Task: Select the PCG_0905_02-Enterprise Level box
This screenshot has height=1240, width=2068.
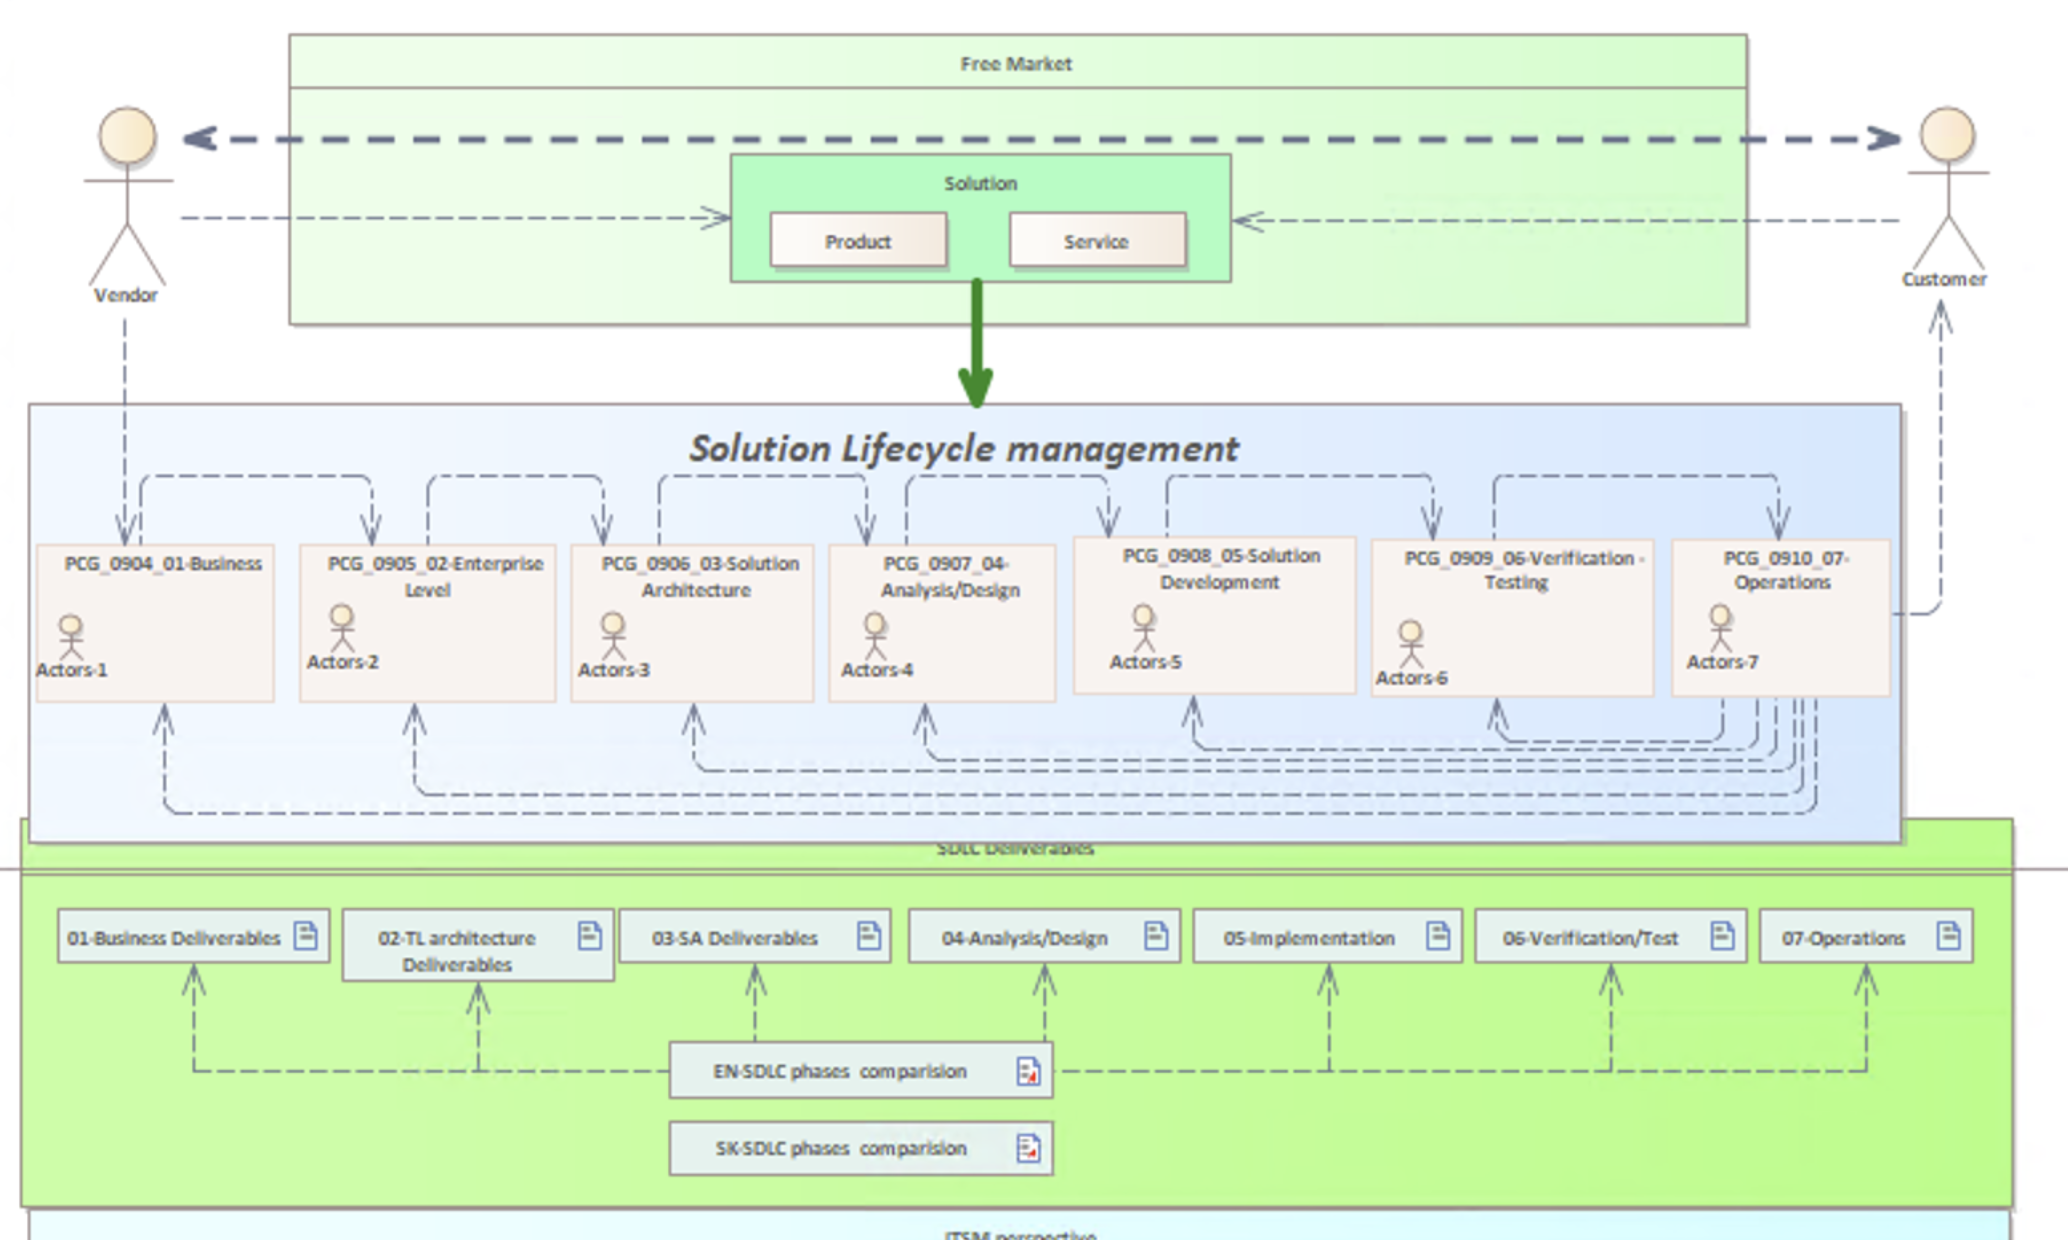Action: [427, 622]
